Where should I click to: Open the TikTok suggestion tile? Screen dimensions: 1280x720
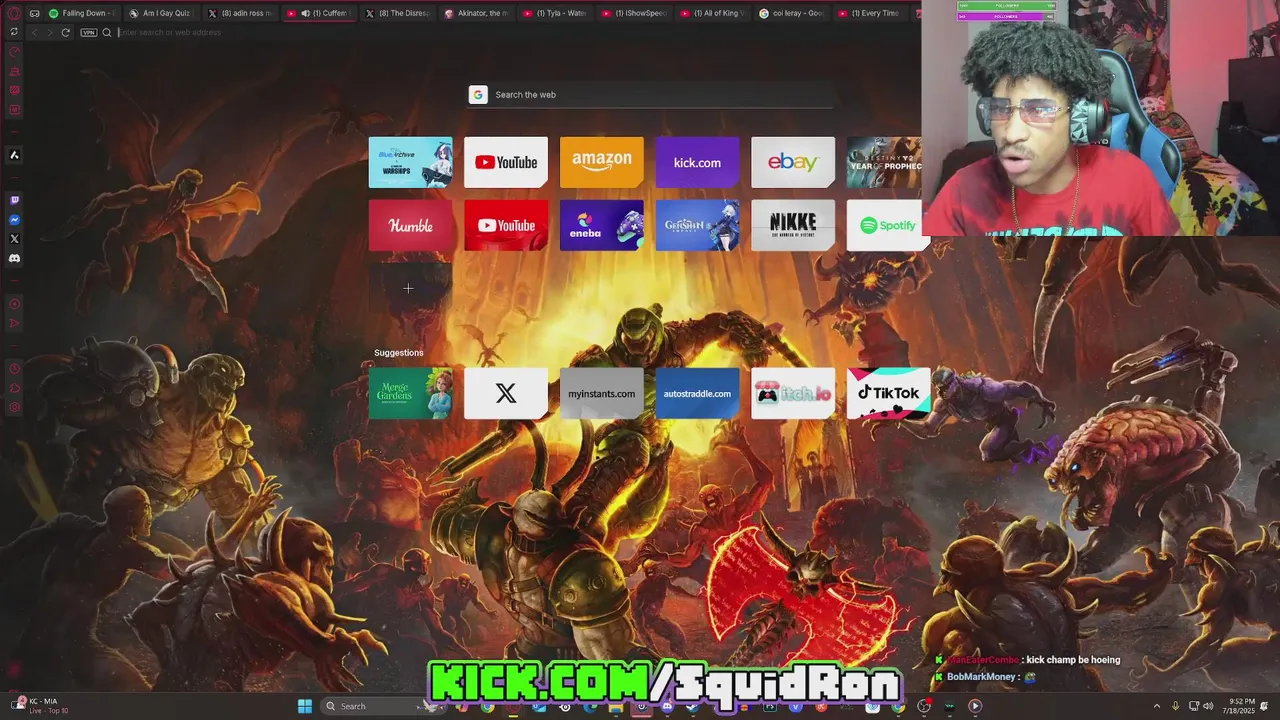[x=889, y=393]
